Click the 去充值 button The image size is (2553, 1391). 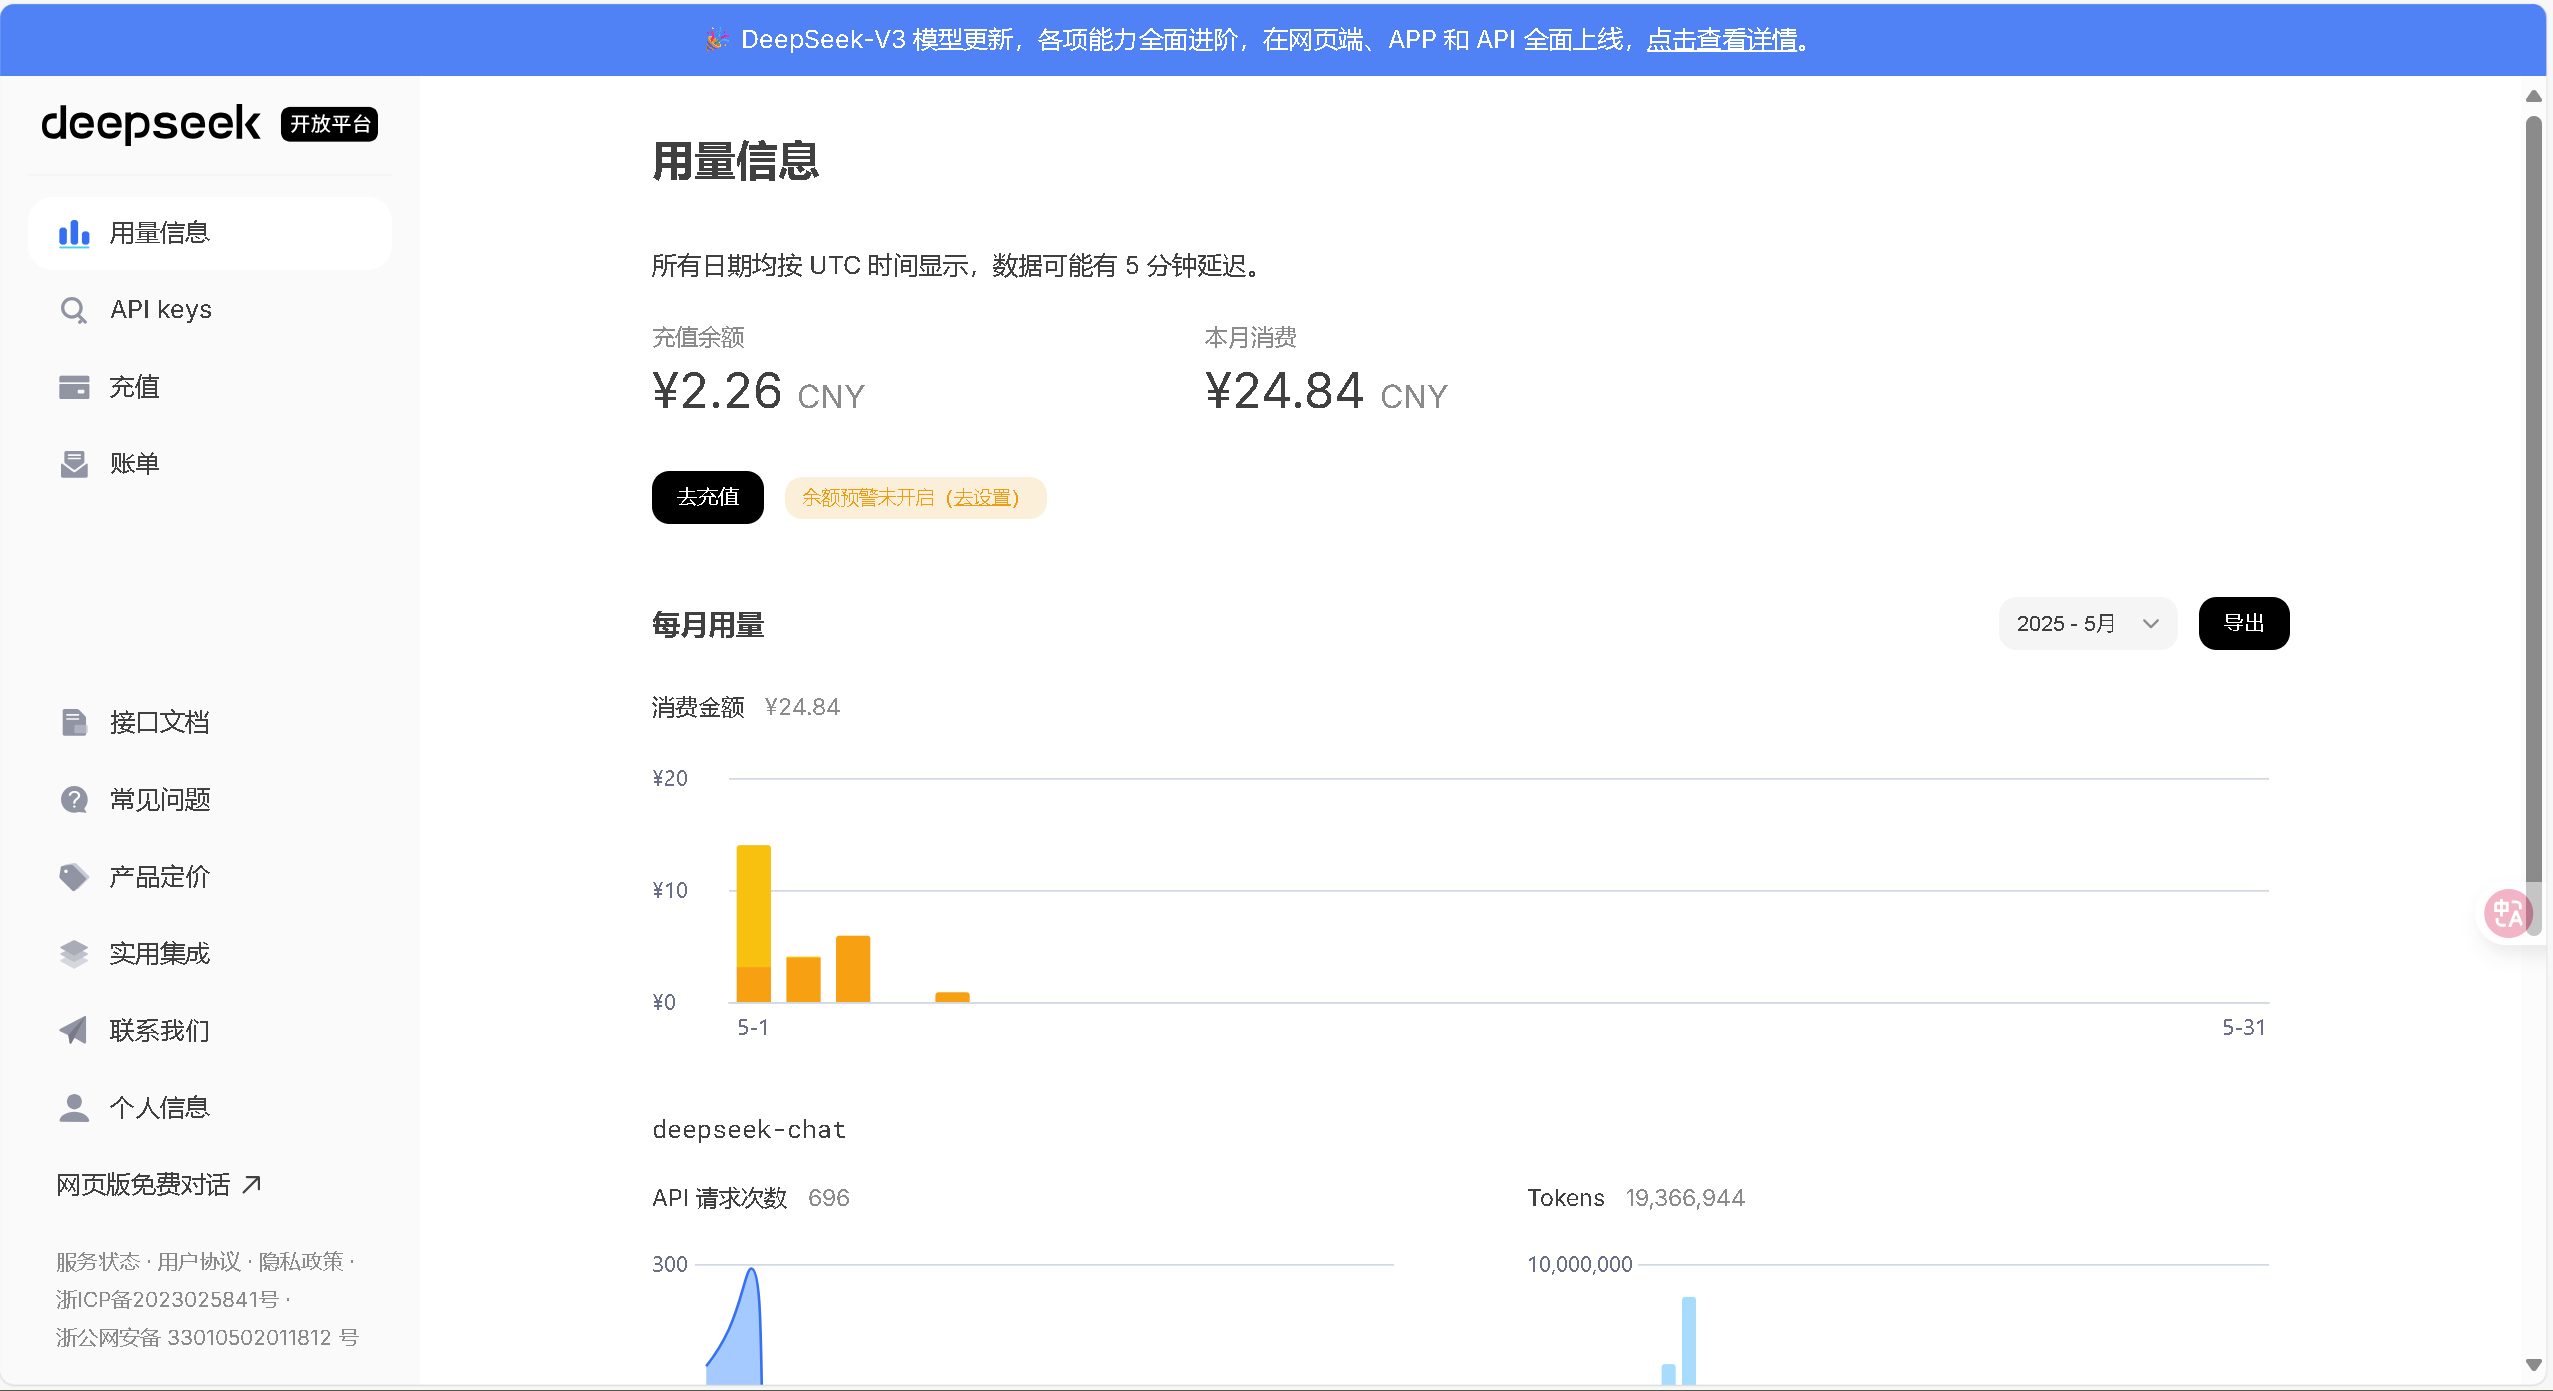pyautogui.click(x=706, y=497)
